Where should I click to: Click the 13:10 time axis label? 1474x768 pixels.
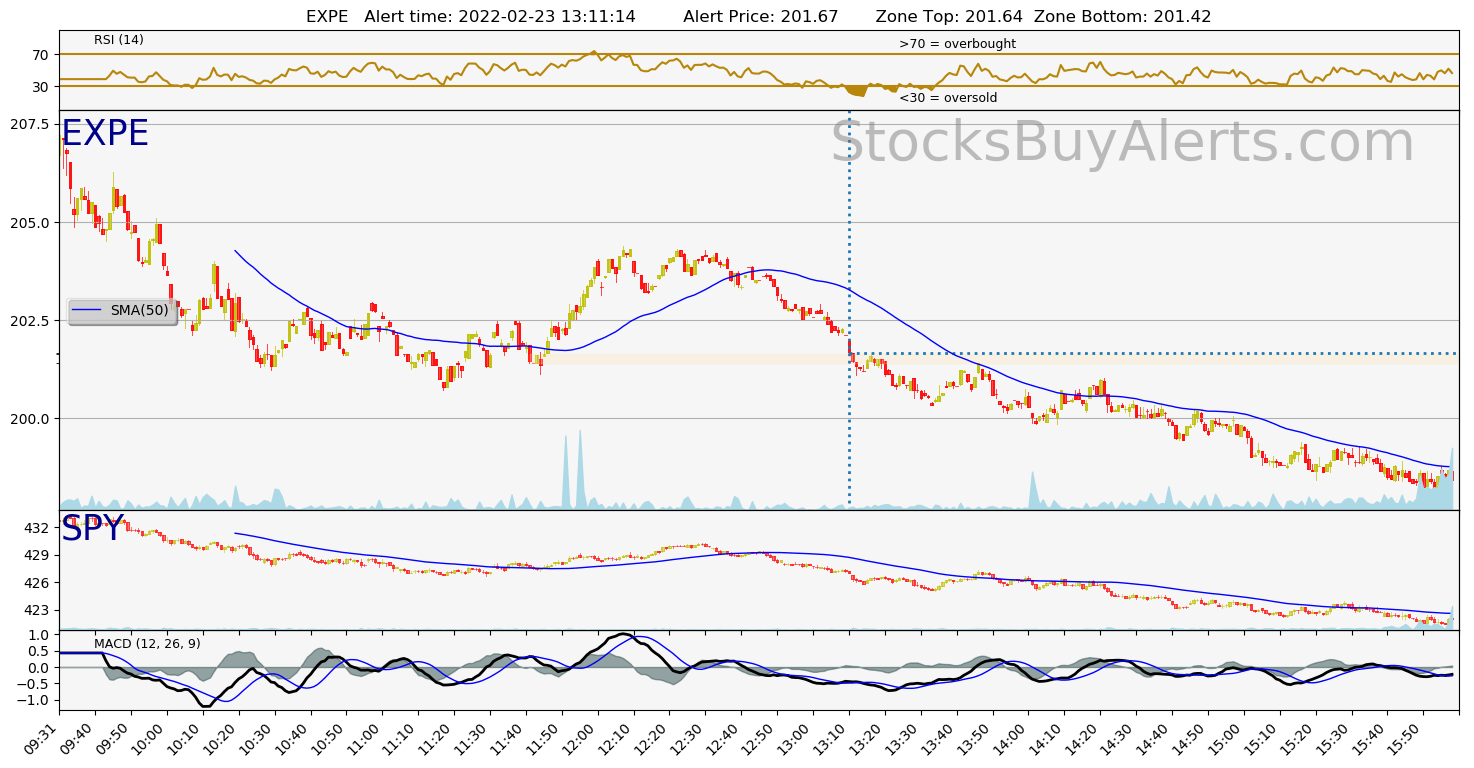[833, 739]
